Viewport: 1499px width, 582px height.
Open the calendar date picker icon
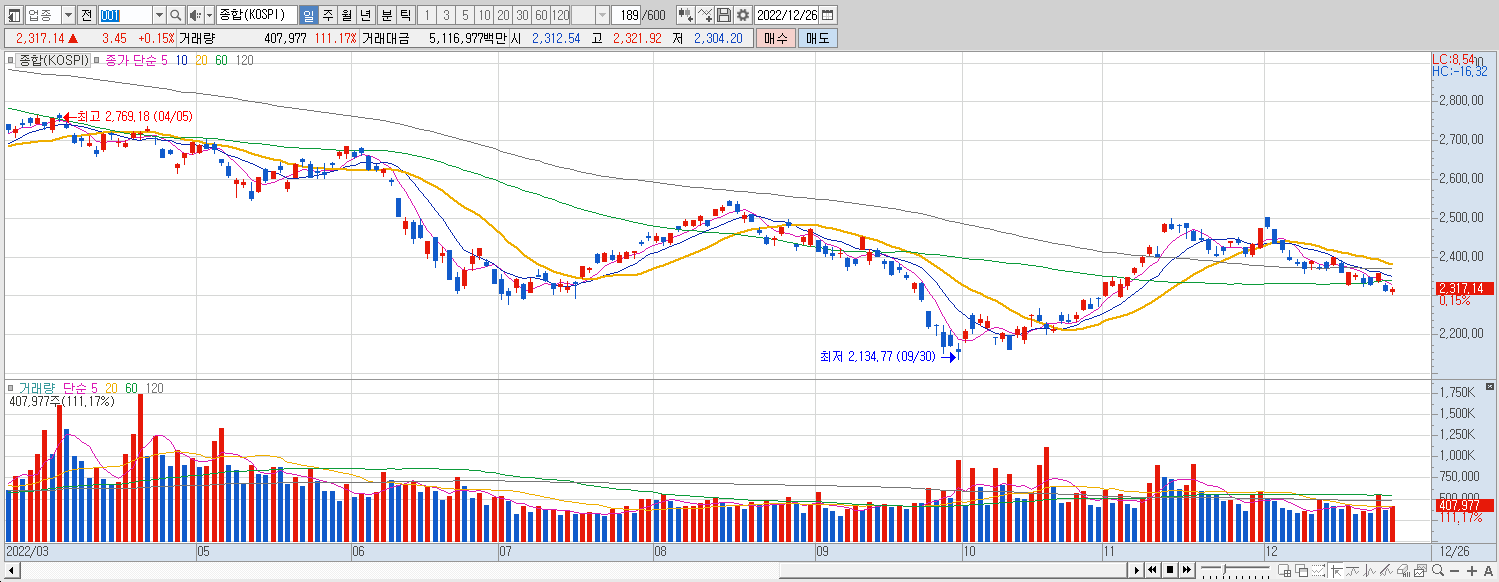[x=828, y=15]
